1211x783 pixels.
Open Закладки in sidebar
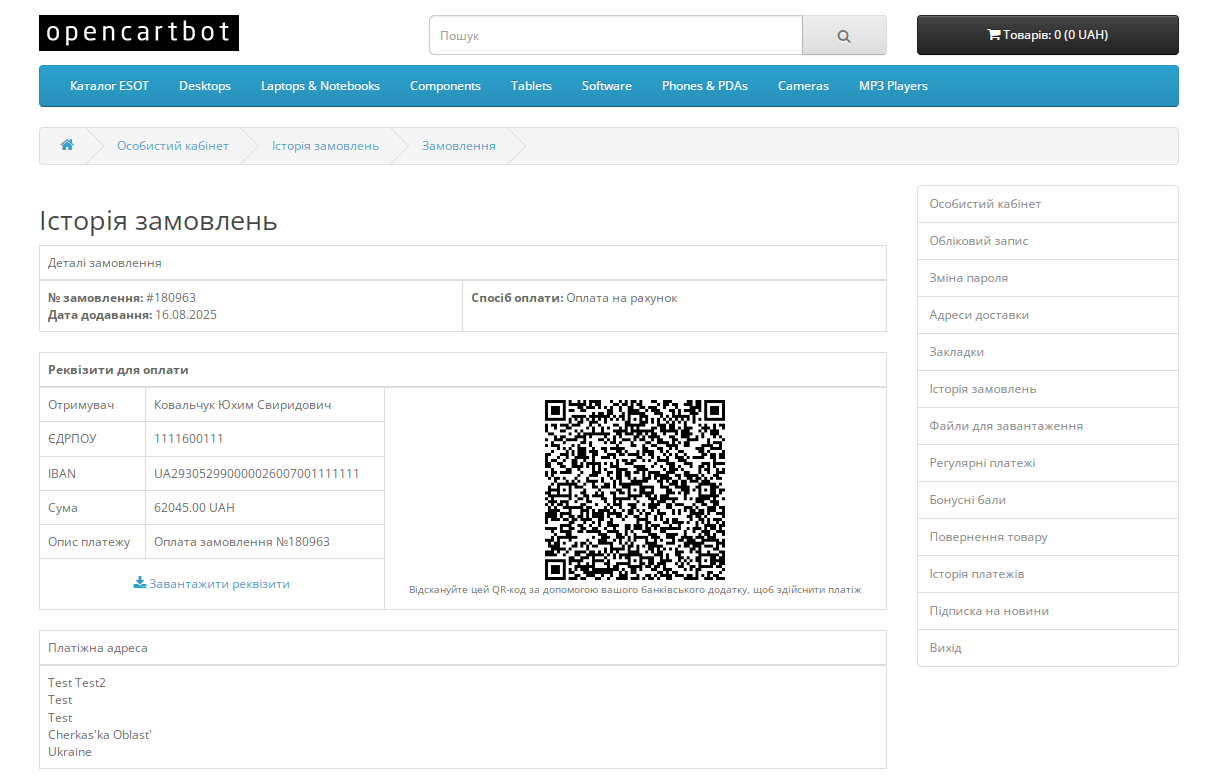click(x=1047, y=352)
